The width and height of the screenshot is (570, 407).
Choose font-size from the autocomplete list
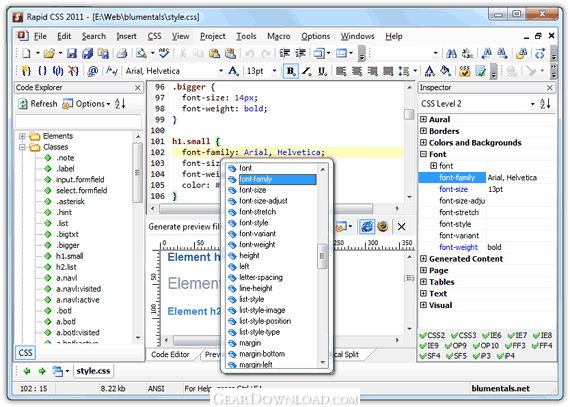(x=253, y=190)
